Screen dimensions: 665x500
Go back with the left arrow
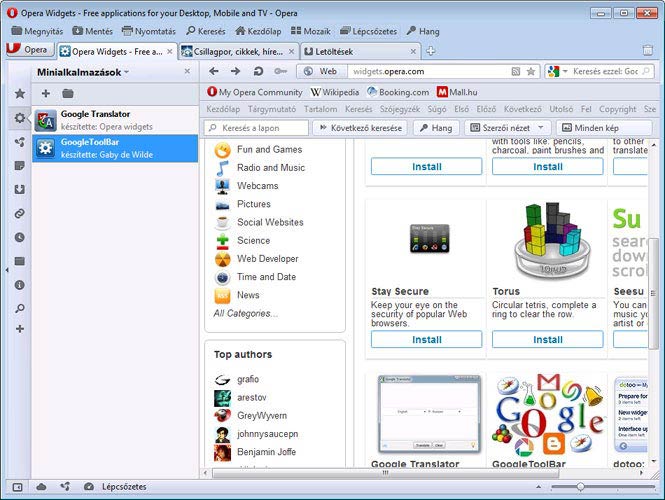(214, 71)
